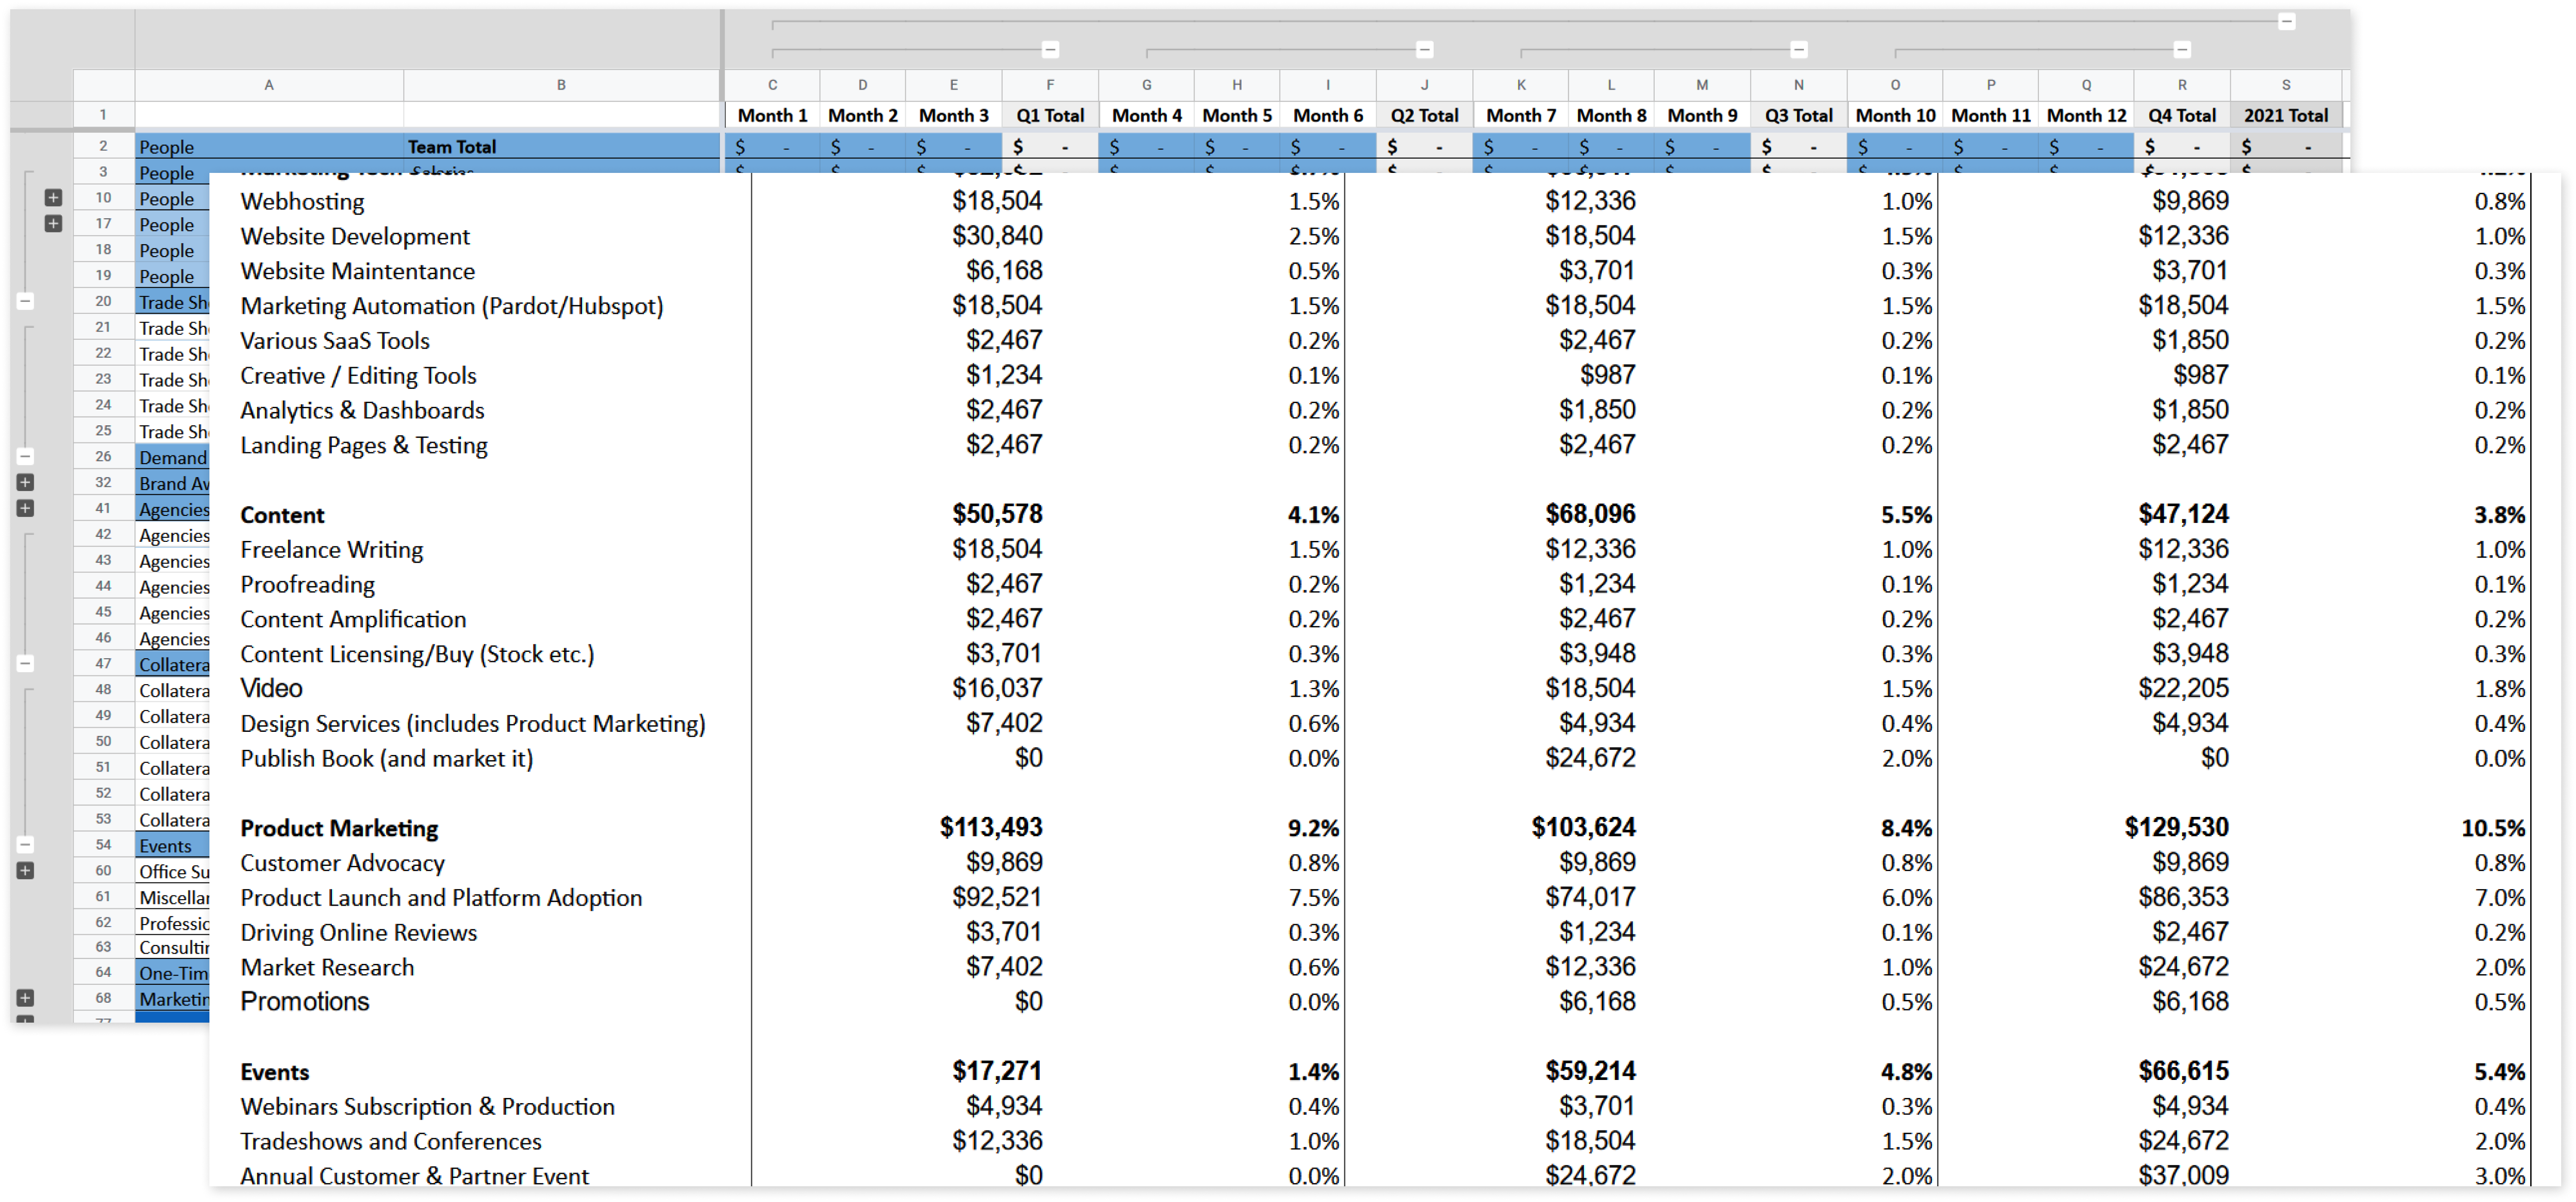Click the 'Q2 Total' header cell
This screenshot has width=2576, height=1202.
[x=1424, y=115]
